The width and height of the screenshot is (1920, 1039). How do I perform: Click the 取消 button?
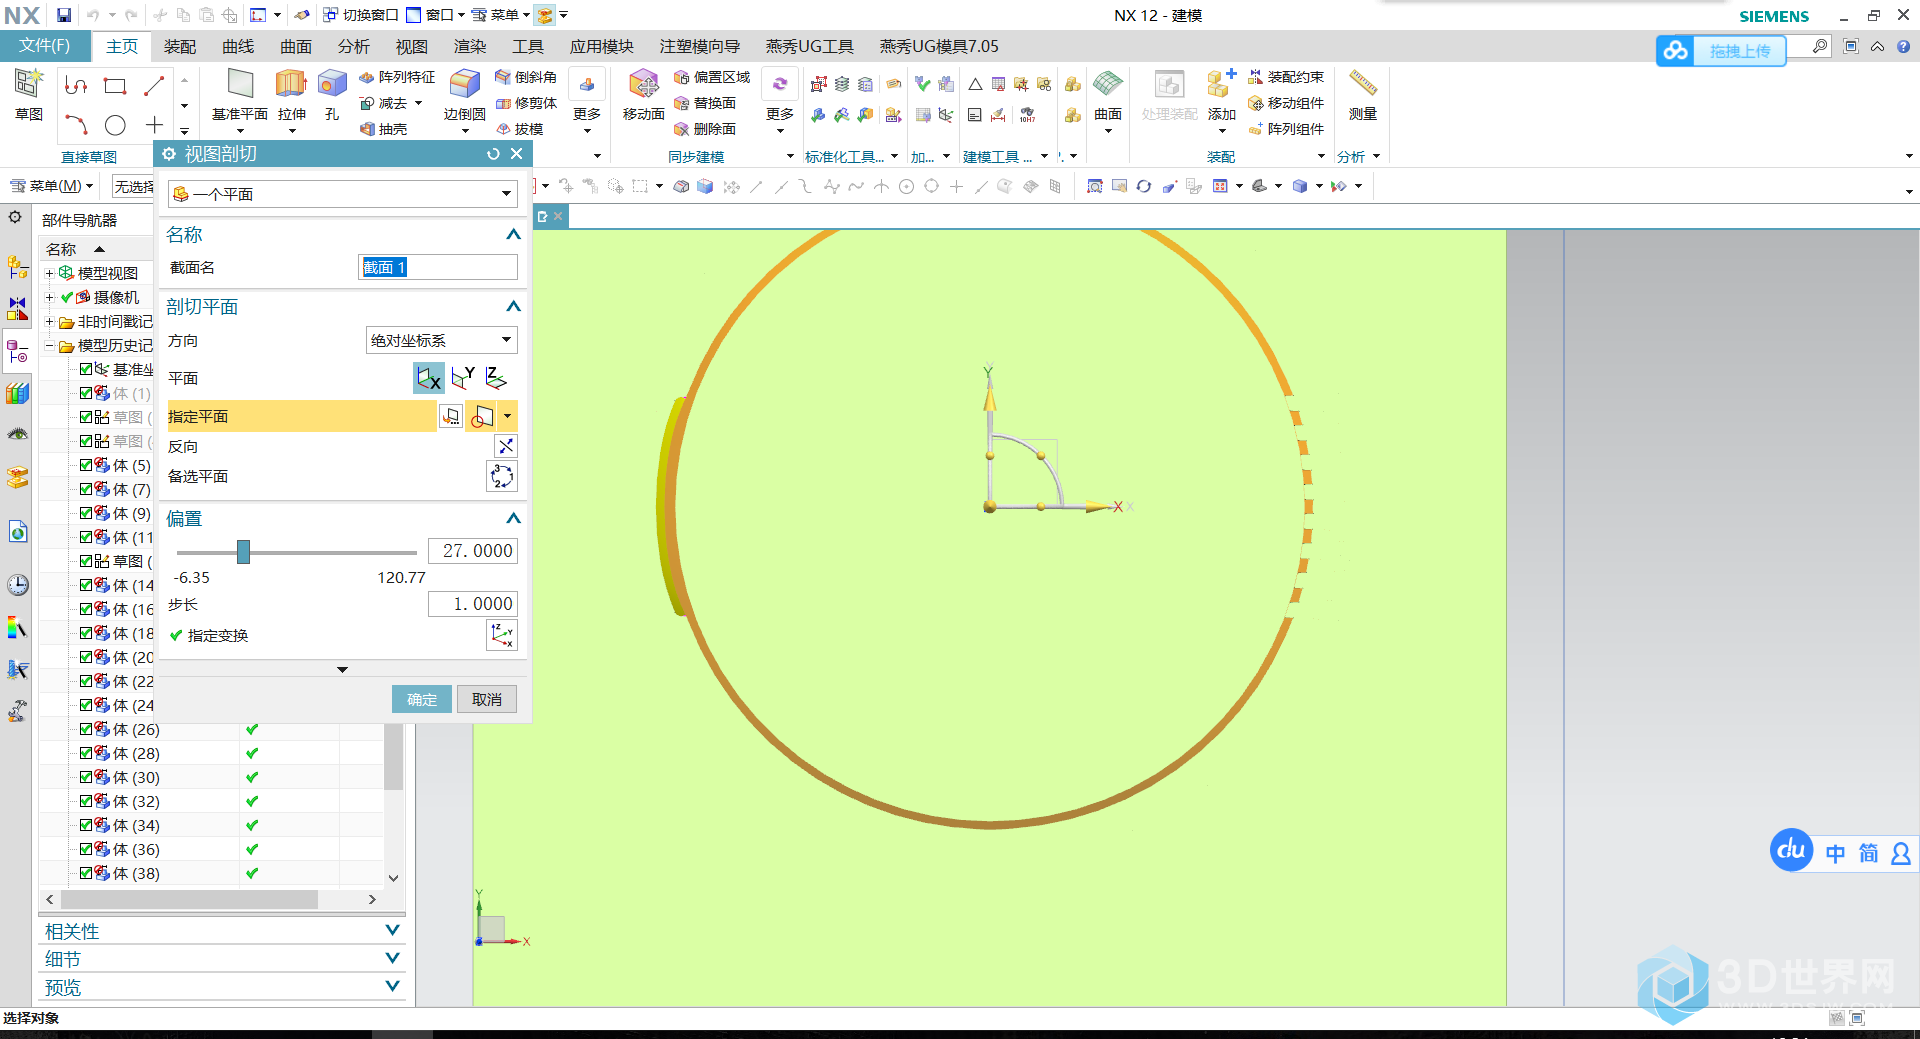pos(487,699)
